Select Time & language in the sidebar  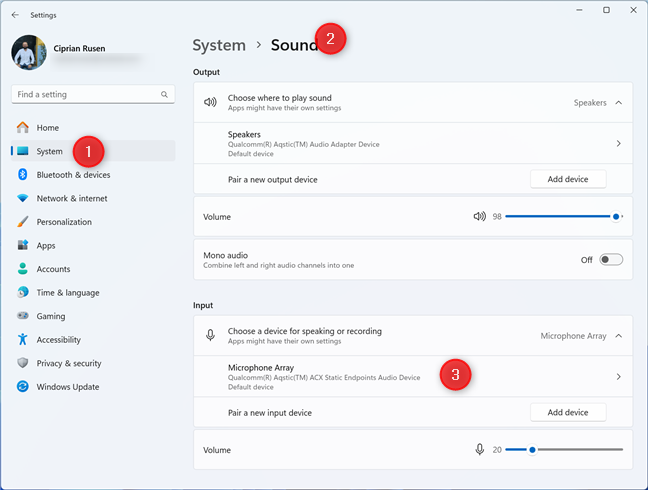68,293
